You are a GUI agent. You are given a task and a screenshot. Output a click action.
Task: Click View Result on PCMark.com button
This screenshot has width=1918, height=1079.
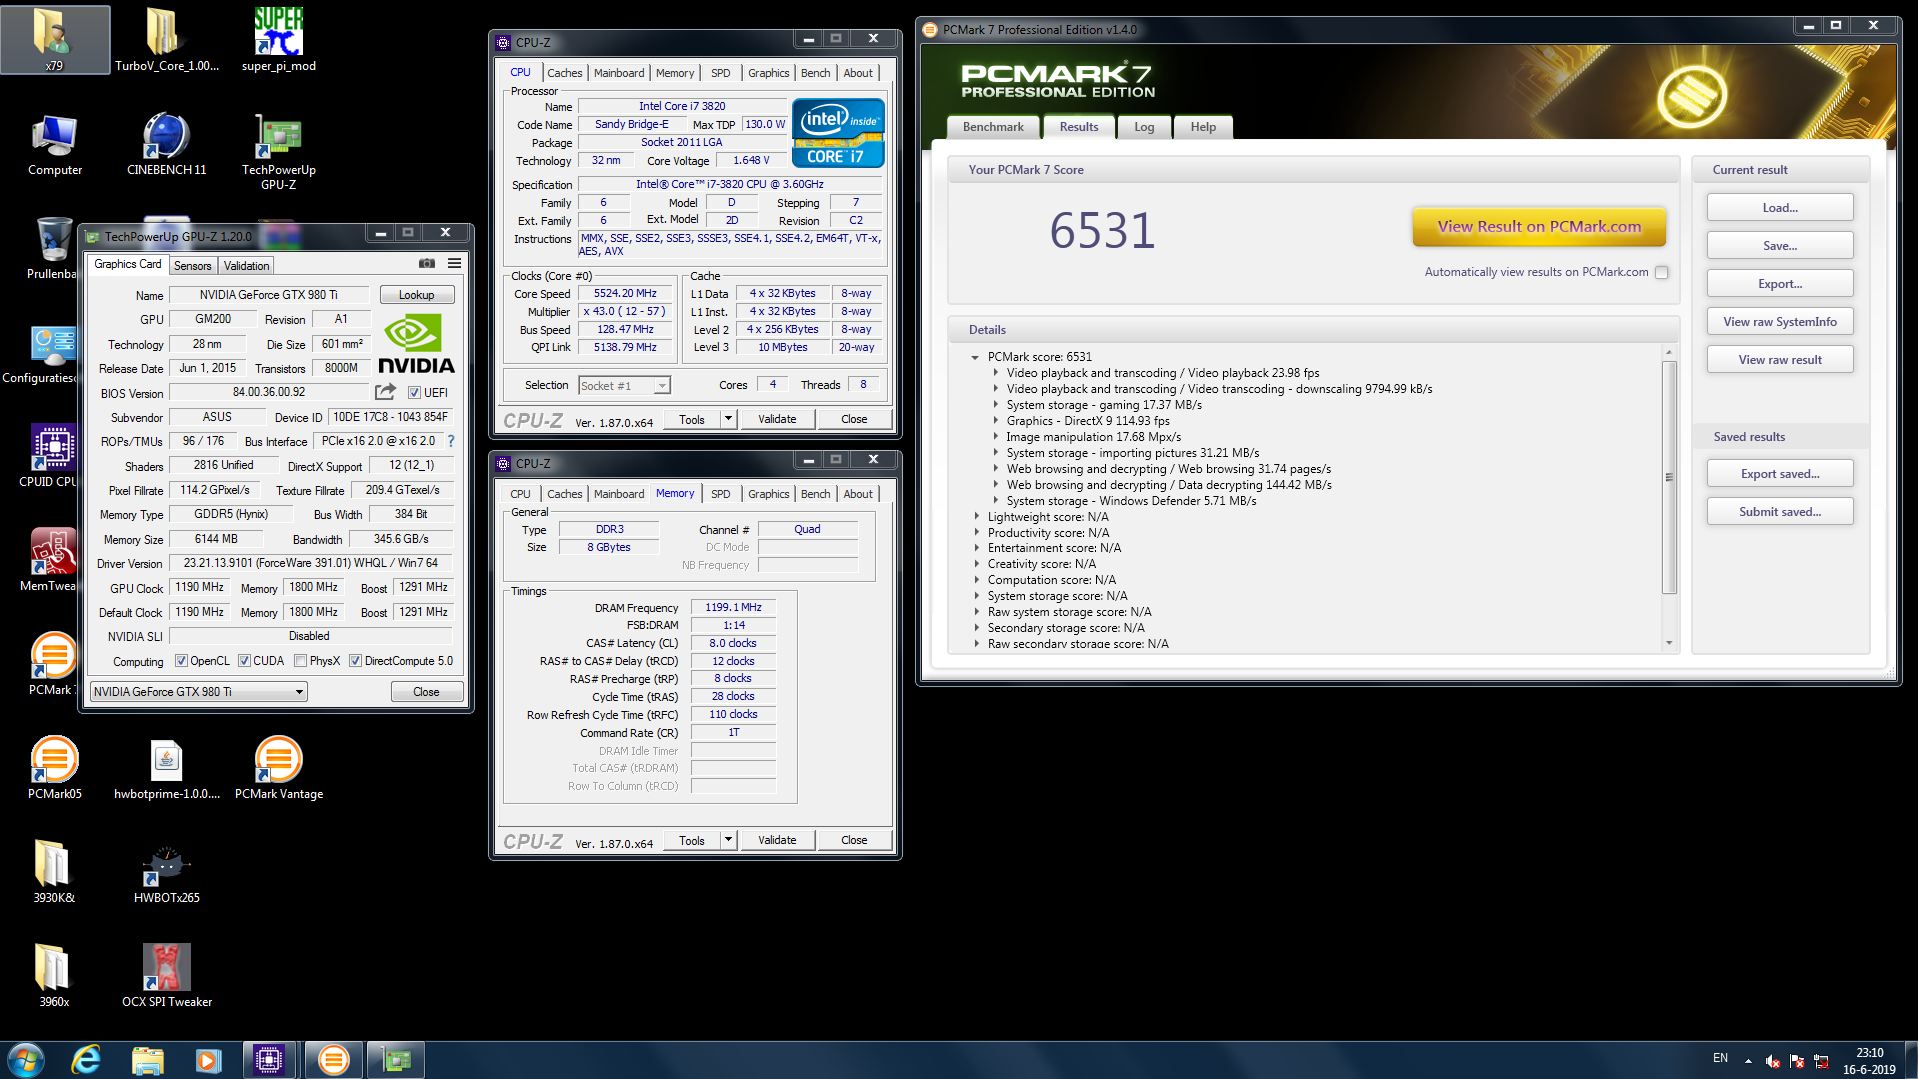[1539, 227]
